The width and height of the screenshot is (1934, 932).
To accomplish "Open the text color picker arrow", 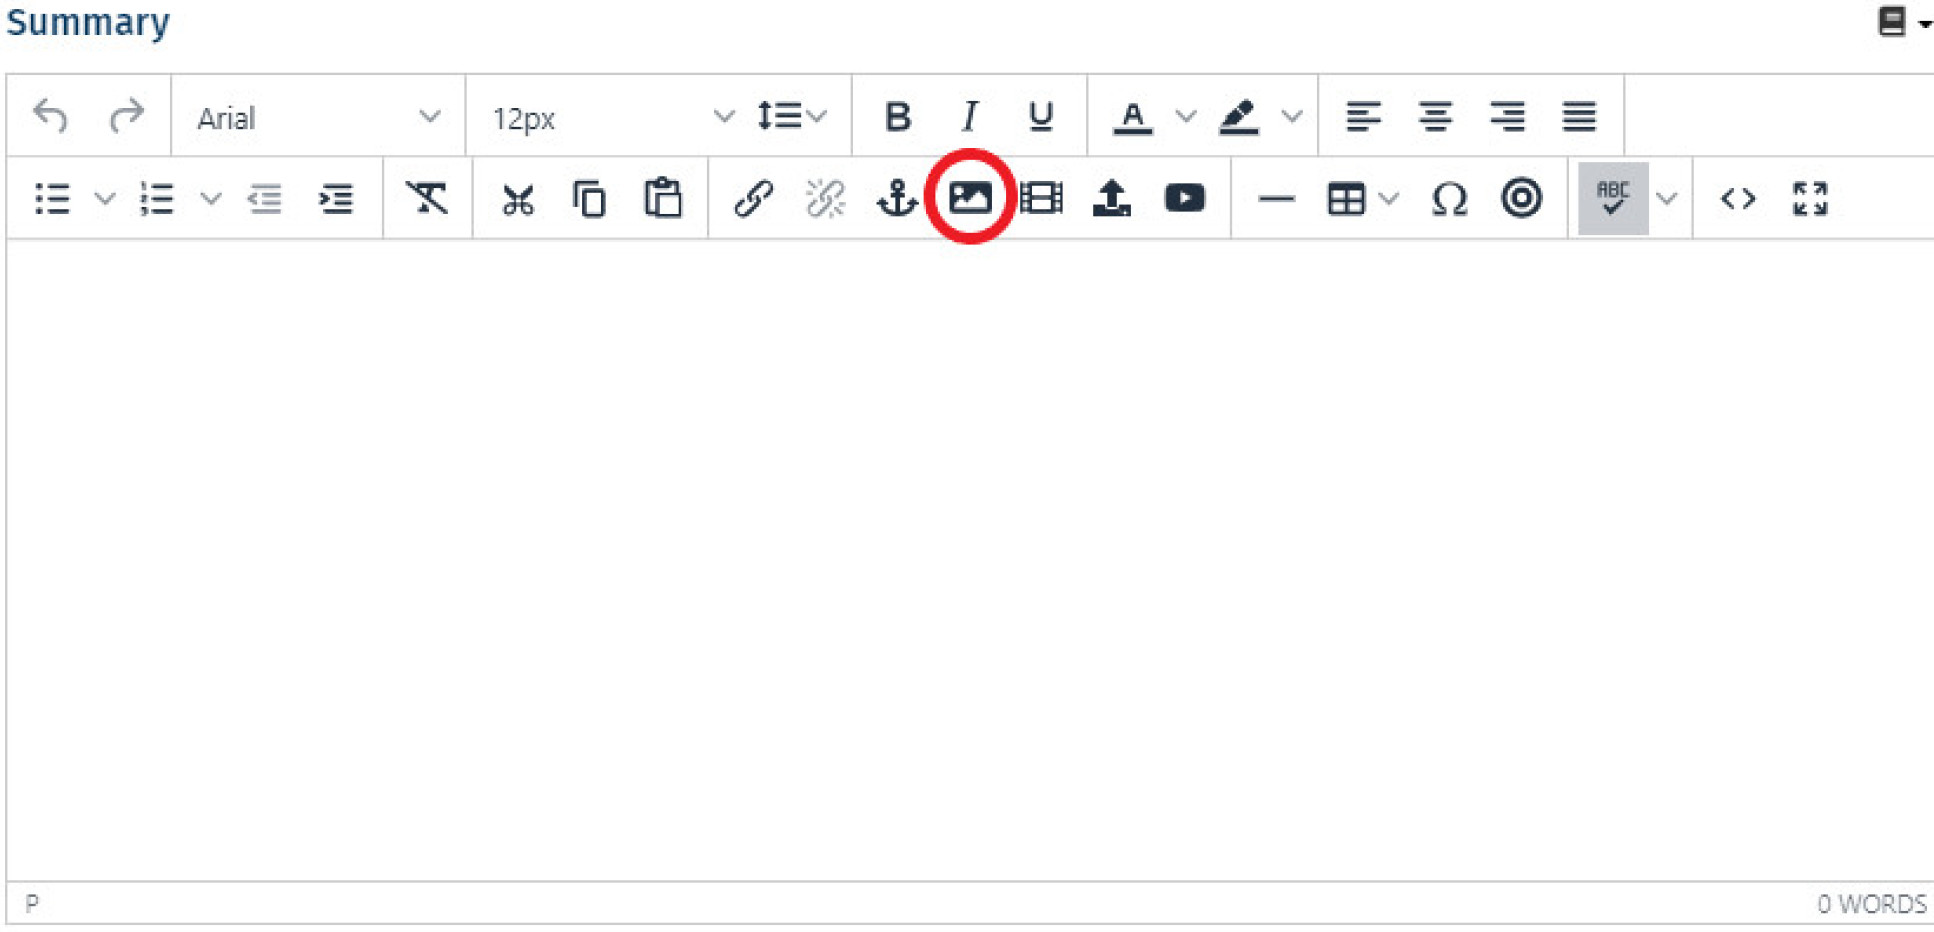I will 1185,117.
